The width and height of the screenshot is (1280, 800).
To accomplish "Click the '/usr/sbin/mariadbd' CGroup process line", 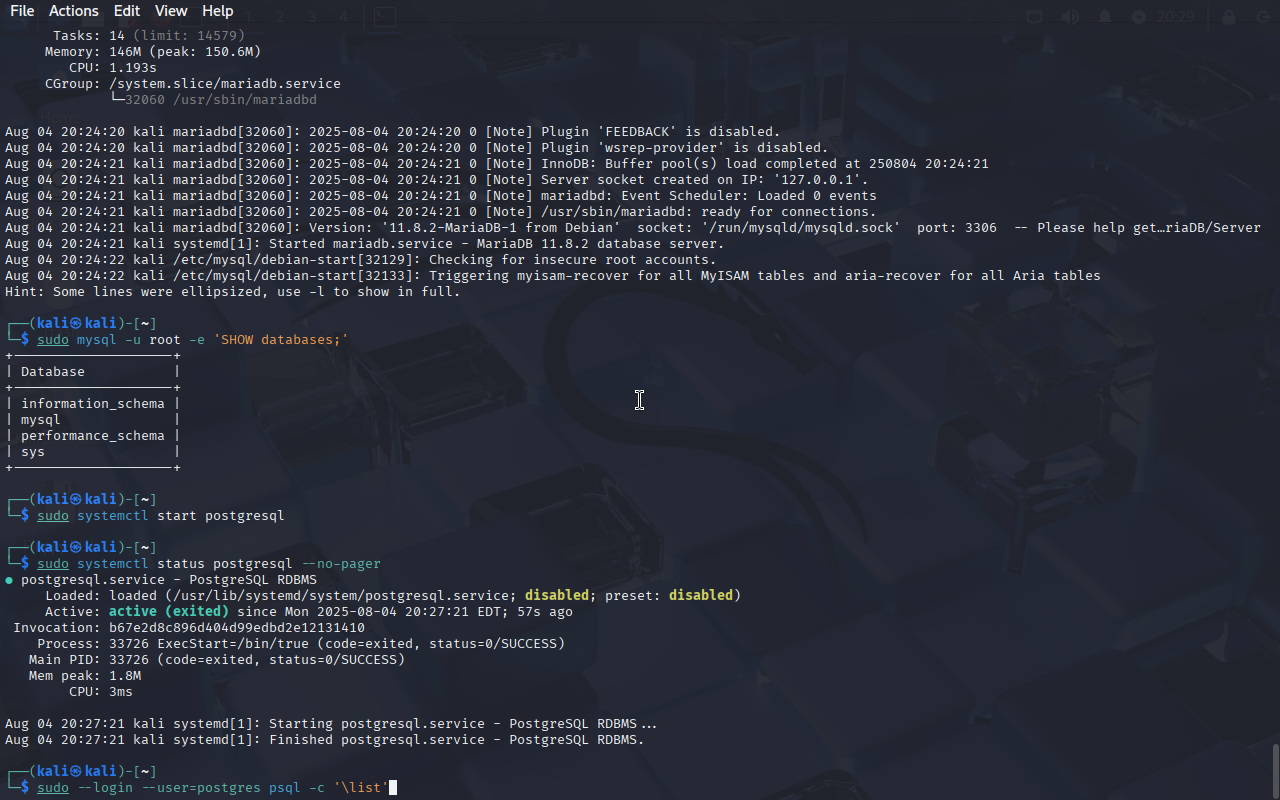I will pos(213,100).
